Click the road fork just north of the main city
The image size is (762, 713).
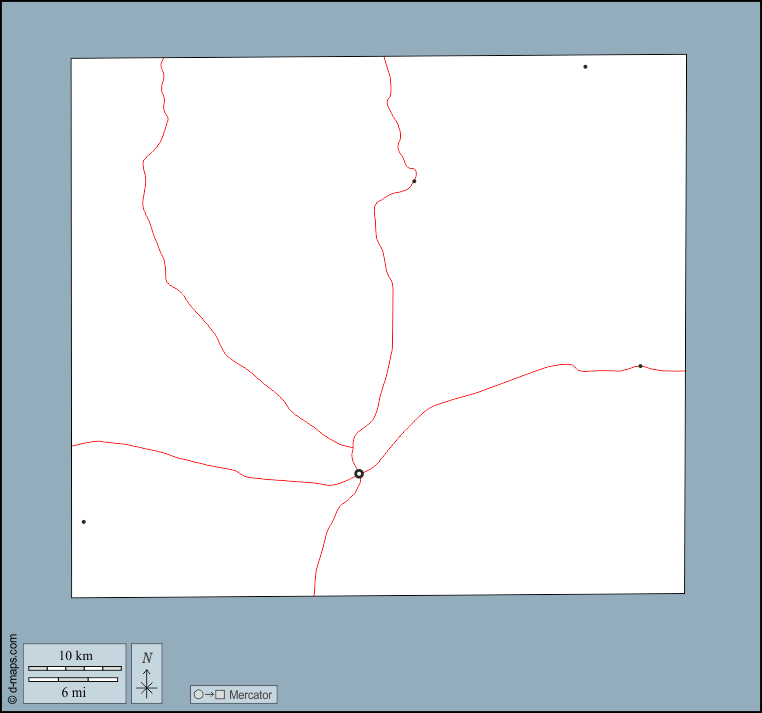352,448
